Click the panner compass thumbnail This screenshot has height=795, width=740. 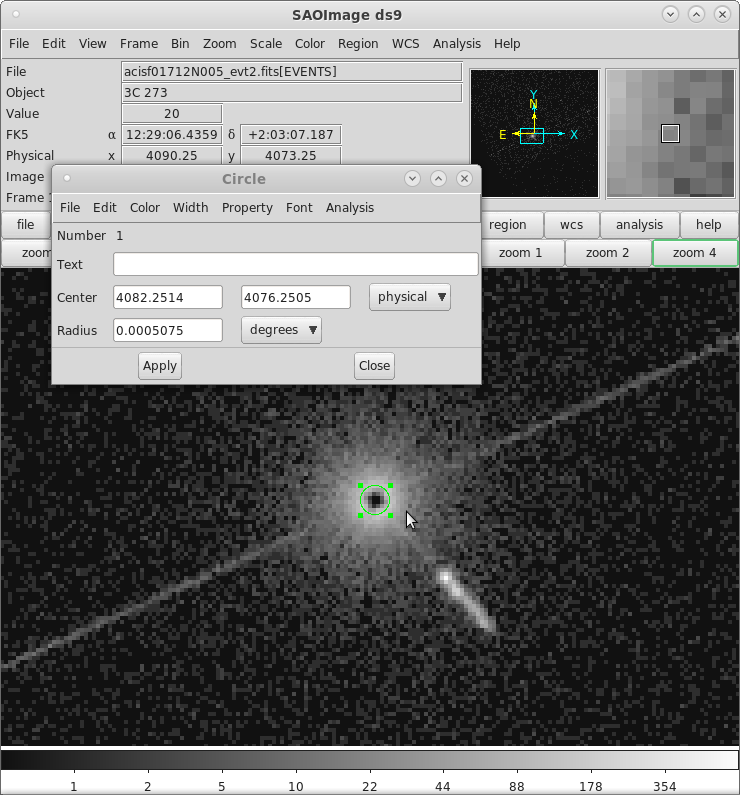point(534,133)
